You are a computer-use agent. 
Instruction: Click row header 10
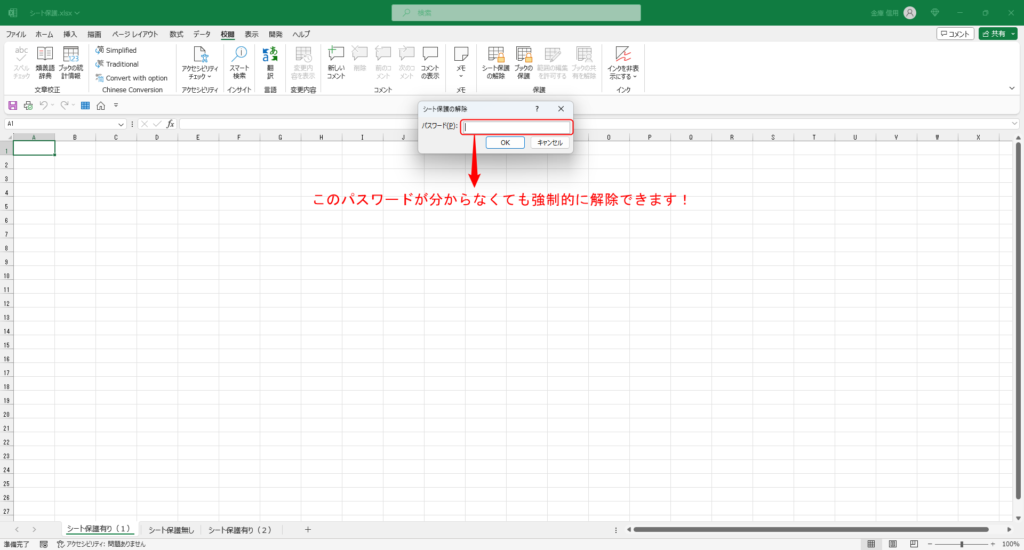click(x=7, y=276)
